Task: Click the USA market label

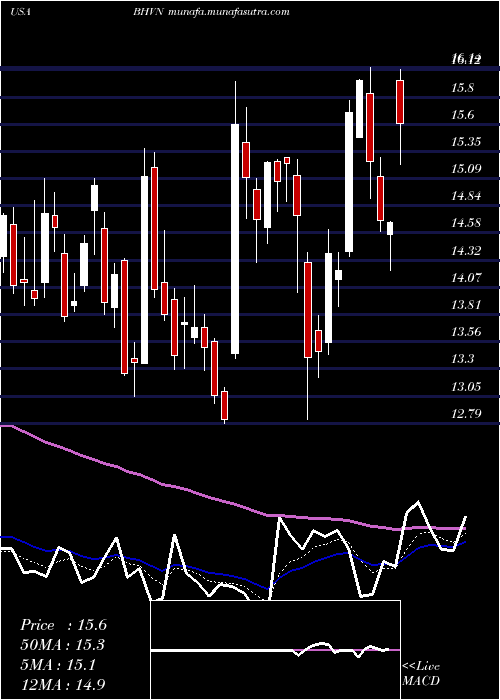Action: [x=21, y=12]
